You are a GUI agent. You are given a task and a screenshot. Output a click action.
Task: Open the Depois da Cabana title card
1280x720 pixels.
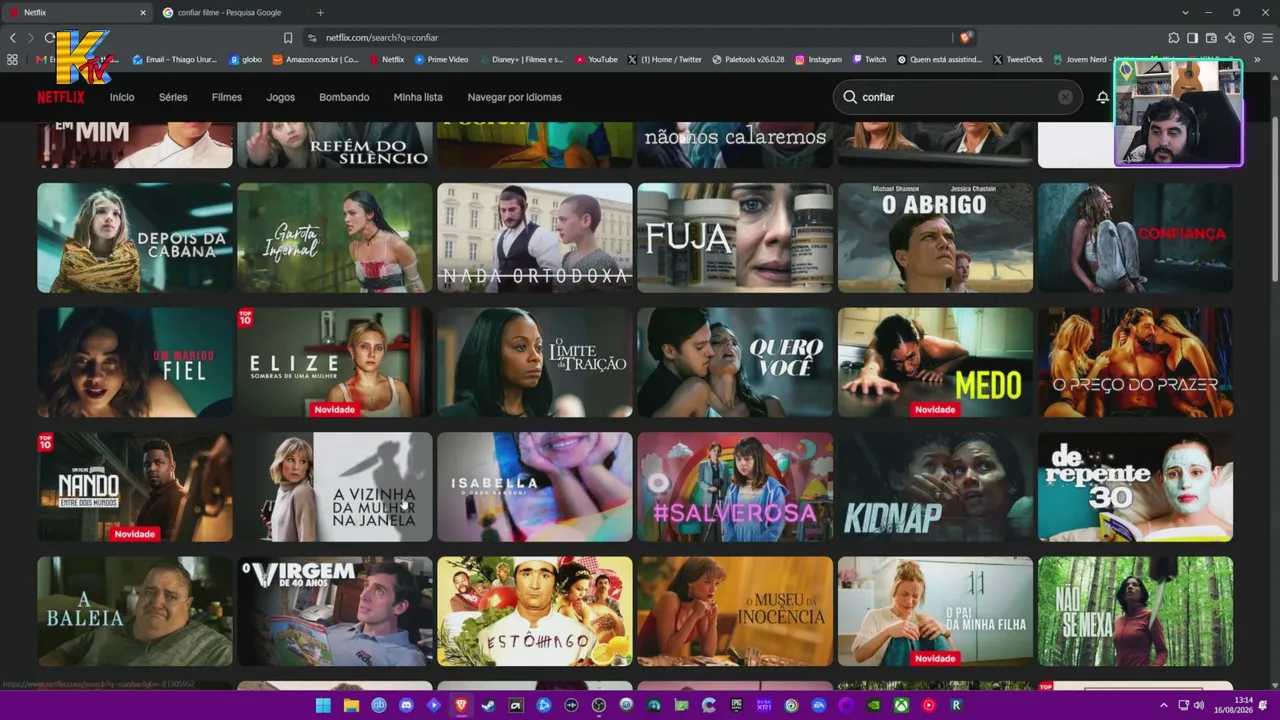click(135, 238)
